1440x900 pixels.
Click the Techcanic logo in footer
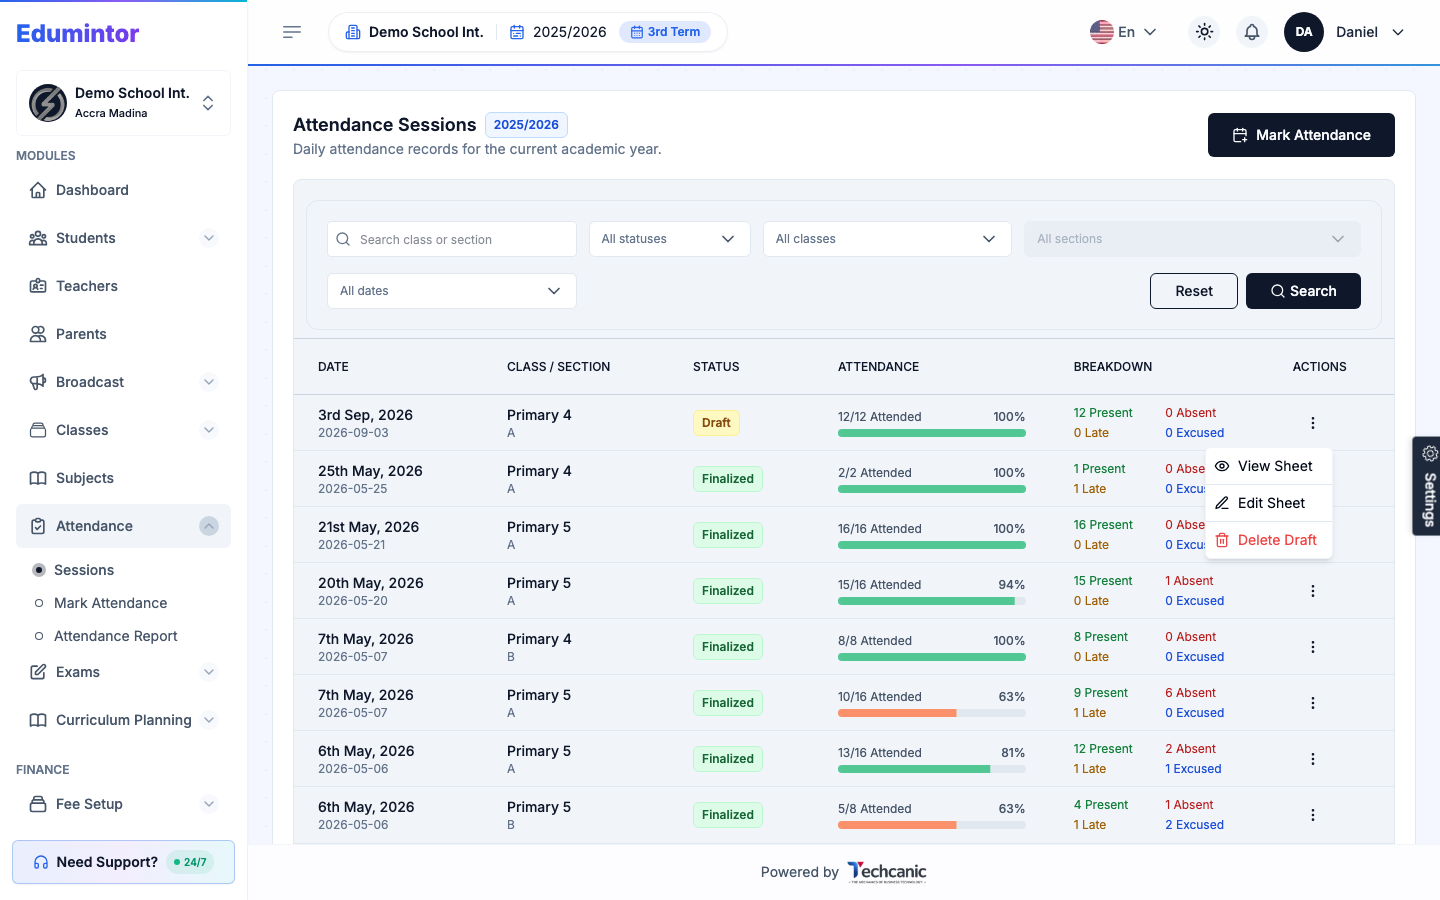tap(887, 872)
